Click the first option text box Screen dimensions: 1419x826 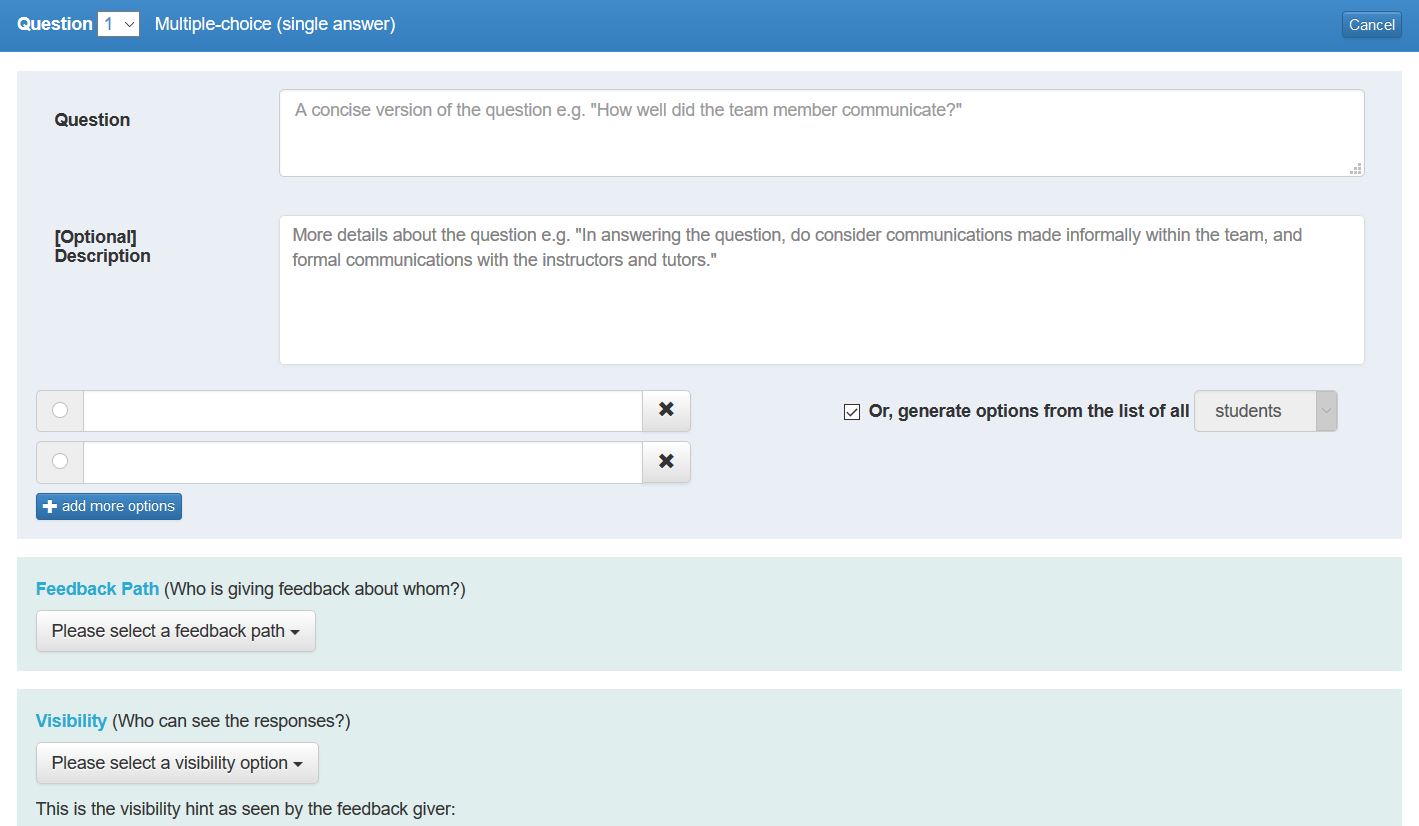click(360, 410)
